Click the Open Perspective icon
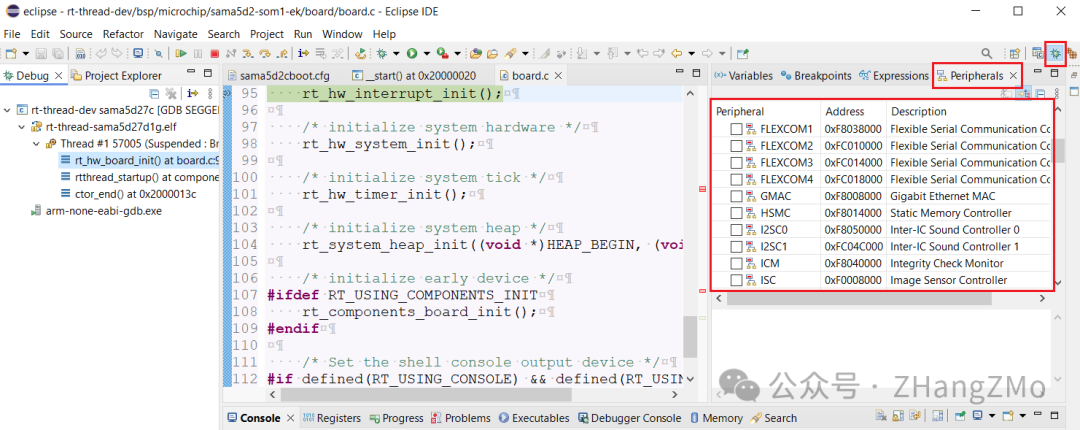1080x430 pixels. (1015, 53)
